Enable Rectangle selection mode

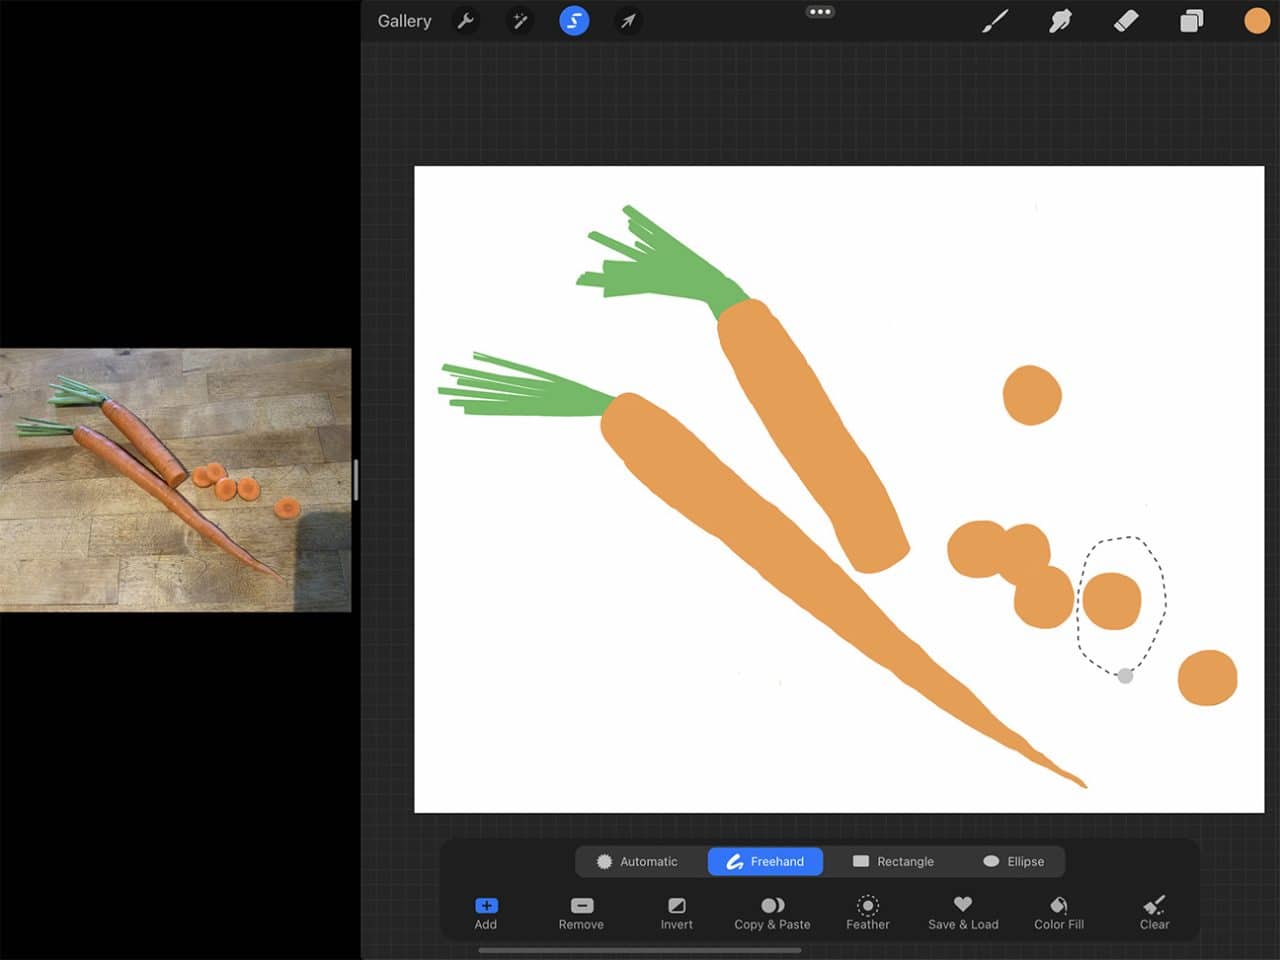click(893, 861)
